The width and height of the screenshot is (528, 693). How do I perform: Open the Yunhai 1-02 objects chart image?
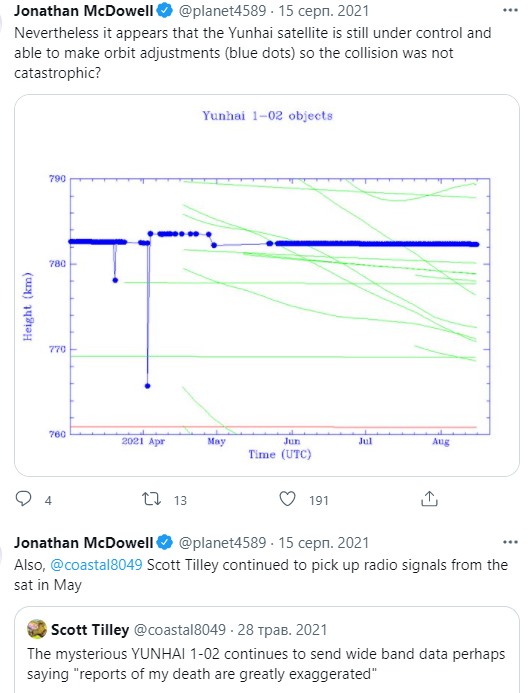(267, 285)
